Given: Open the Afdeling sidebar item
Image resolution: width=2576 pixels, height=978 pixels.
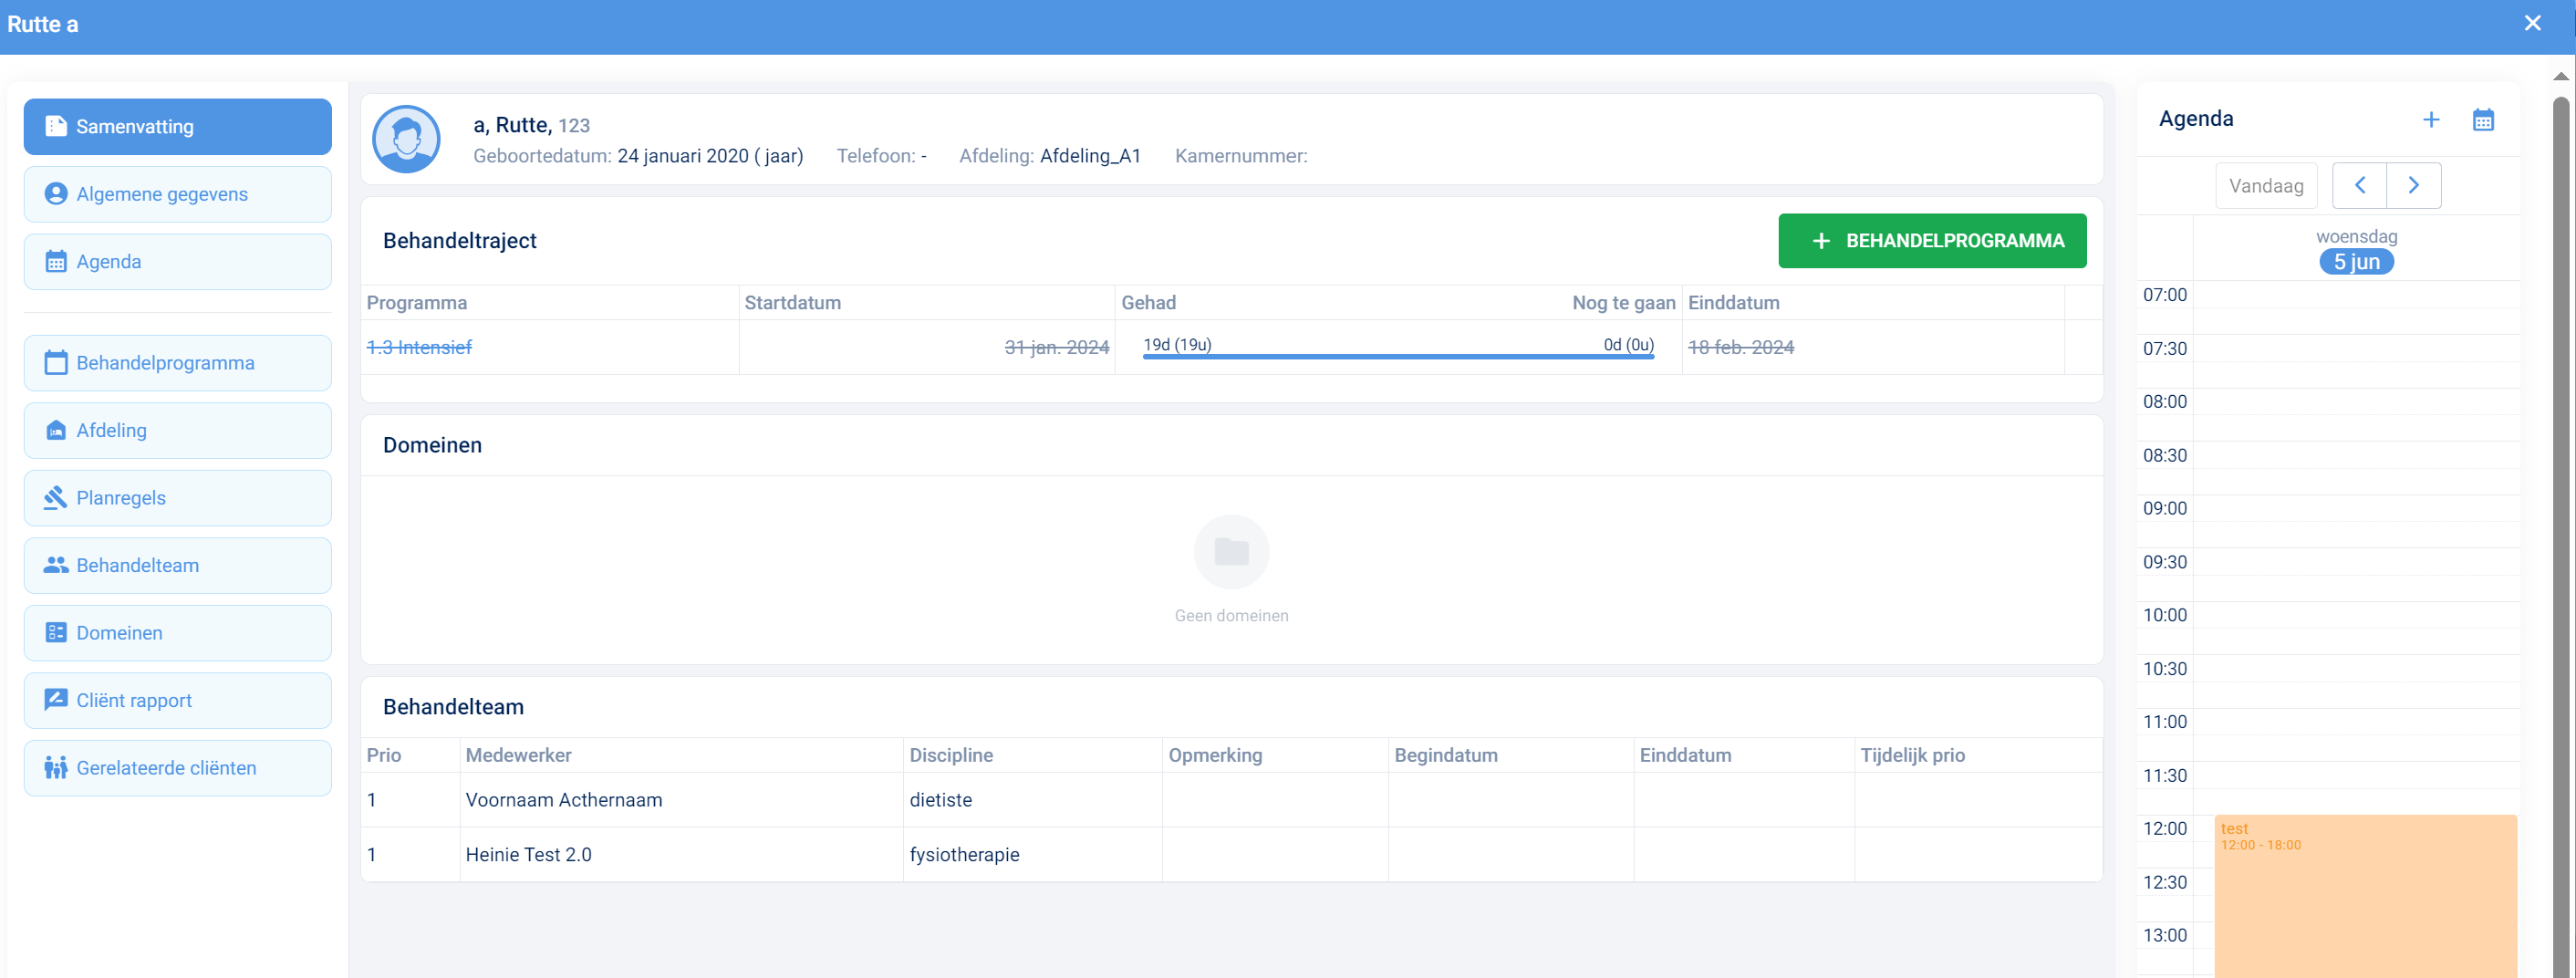Looking at the screenshot, I should (x=178, y=430).
